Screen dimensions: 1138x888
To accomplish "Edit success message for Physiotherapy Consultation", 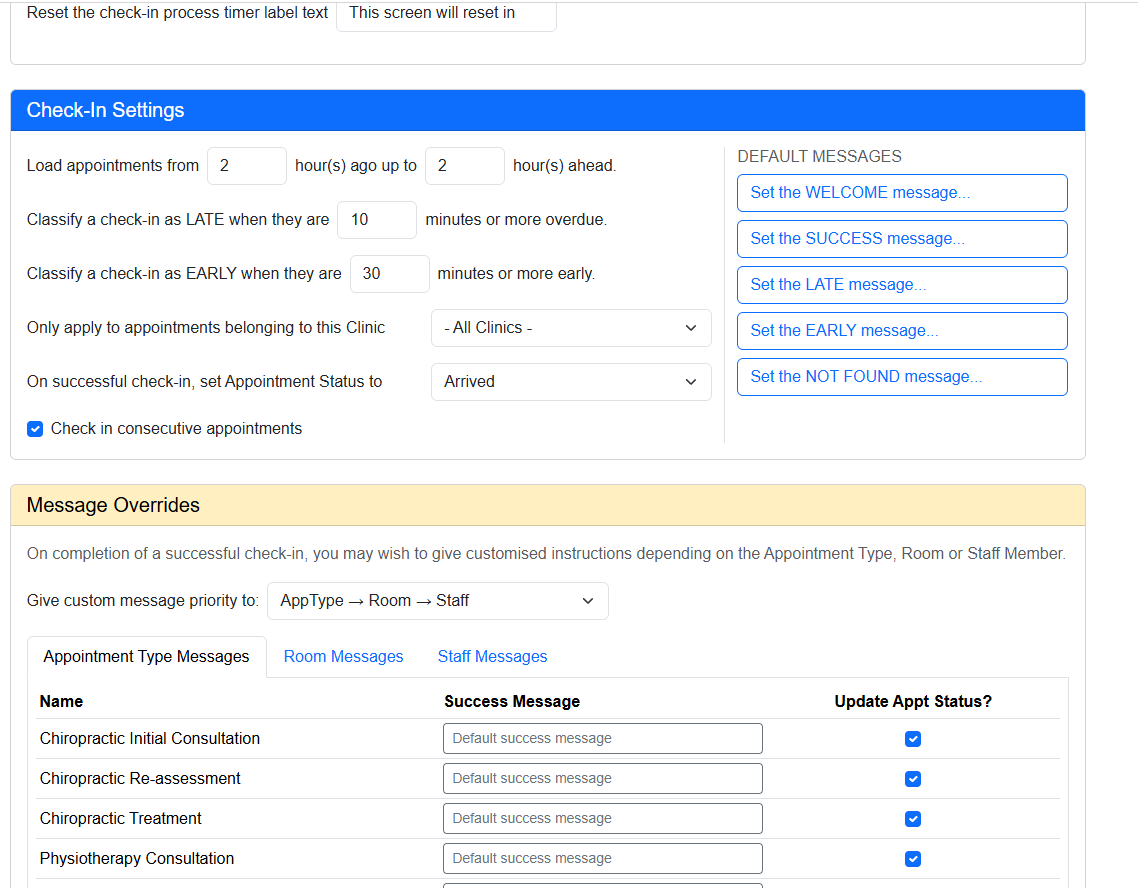I will click(x=602, y=858).
